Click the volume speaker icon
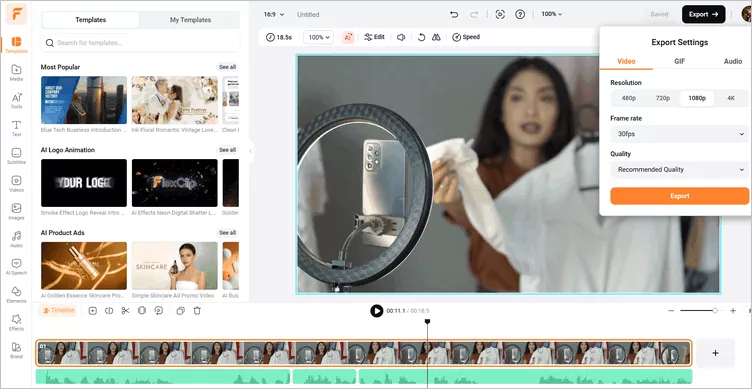The height and width of the screenshot is (389, 752). click(401, 37)
